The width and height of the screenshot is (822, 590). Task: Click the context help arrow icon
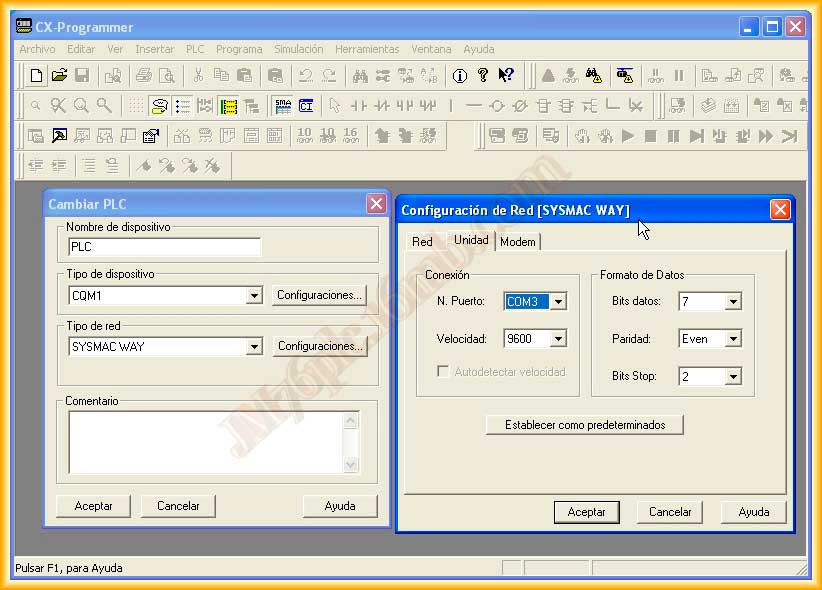[506, 75]
